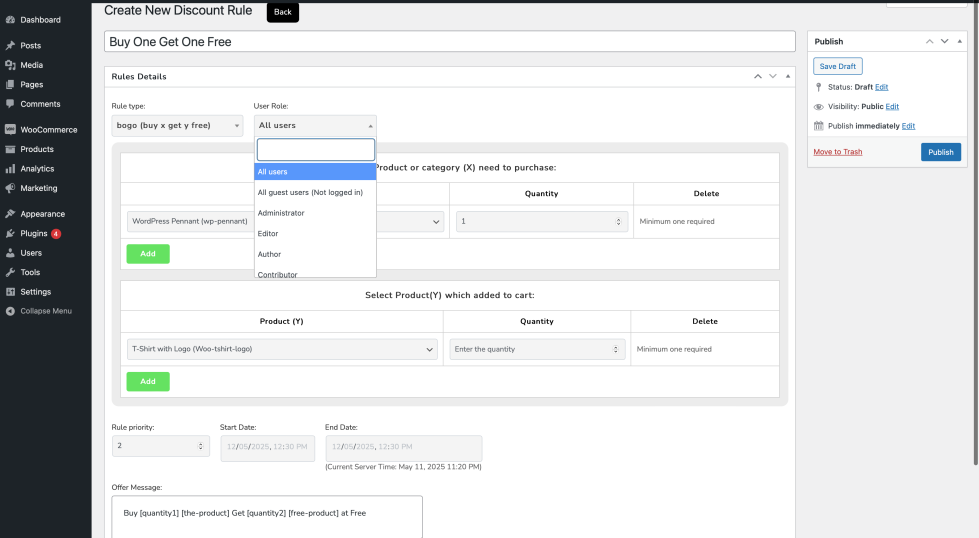This screenshot has height=538, width=979.
Task: Click the Dashboard icon in sidebar
Action: point(10,20)
